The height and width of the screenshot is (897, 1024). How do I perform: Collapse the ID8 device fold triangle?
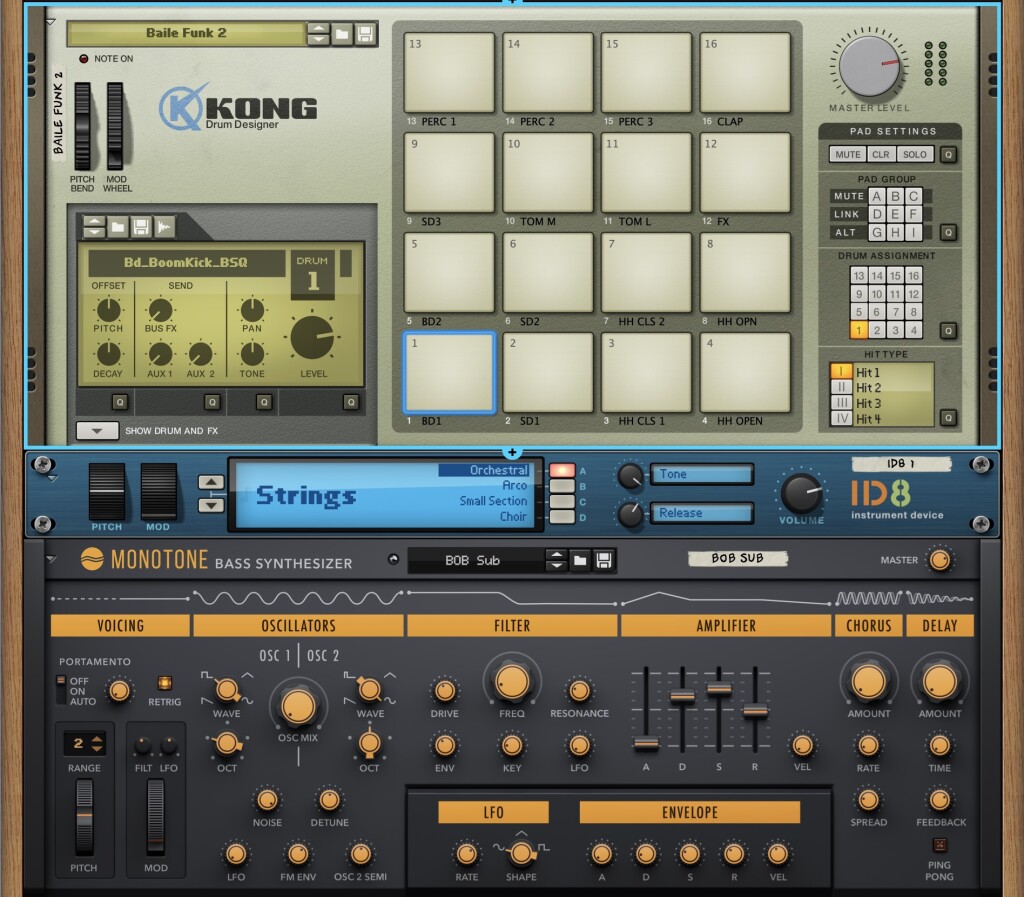pos(53,479)
